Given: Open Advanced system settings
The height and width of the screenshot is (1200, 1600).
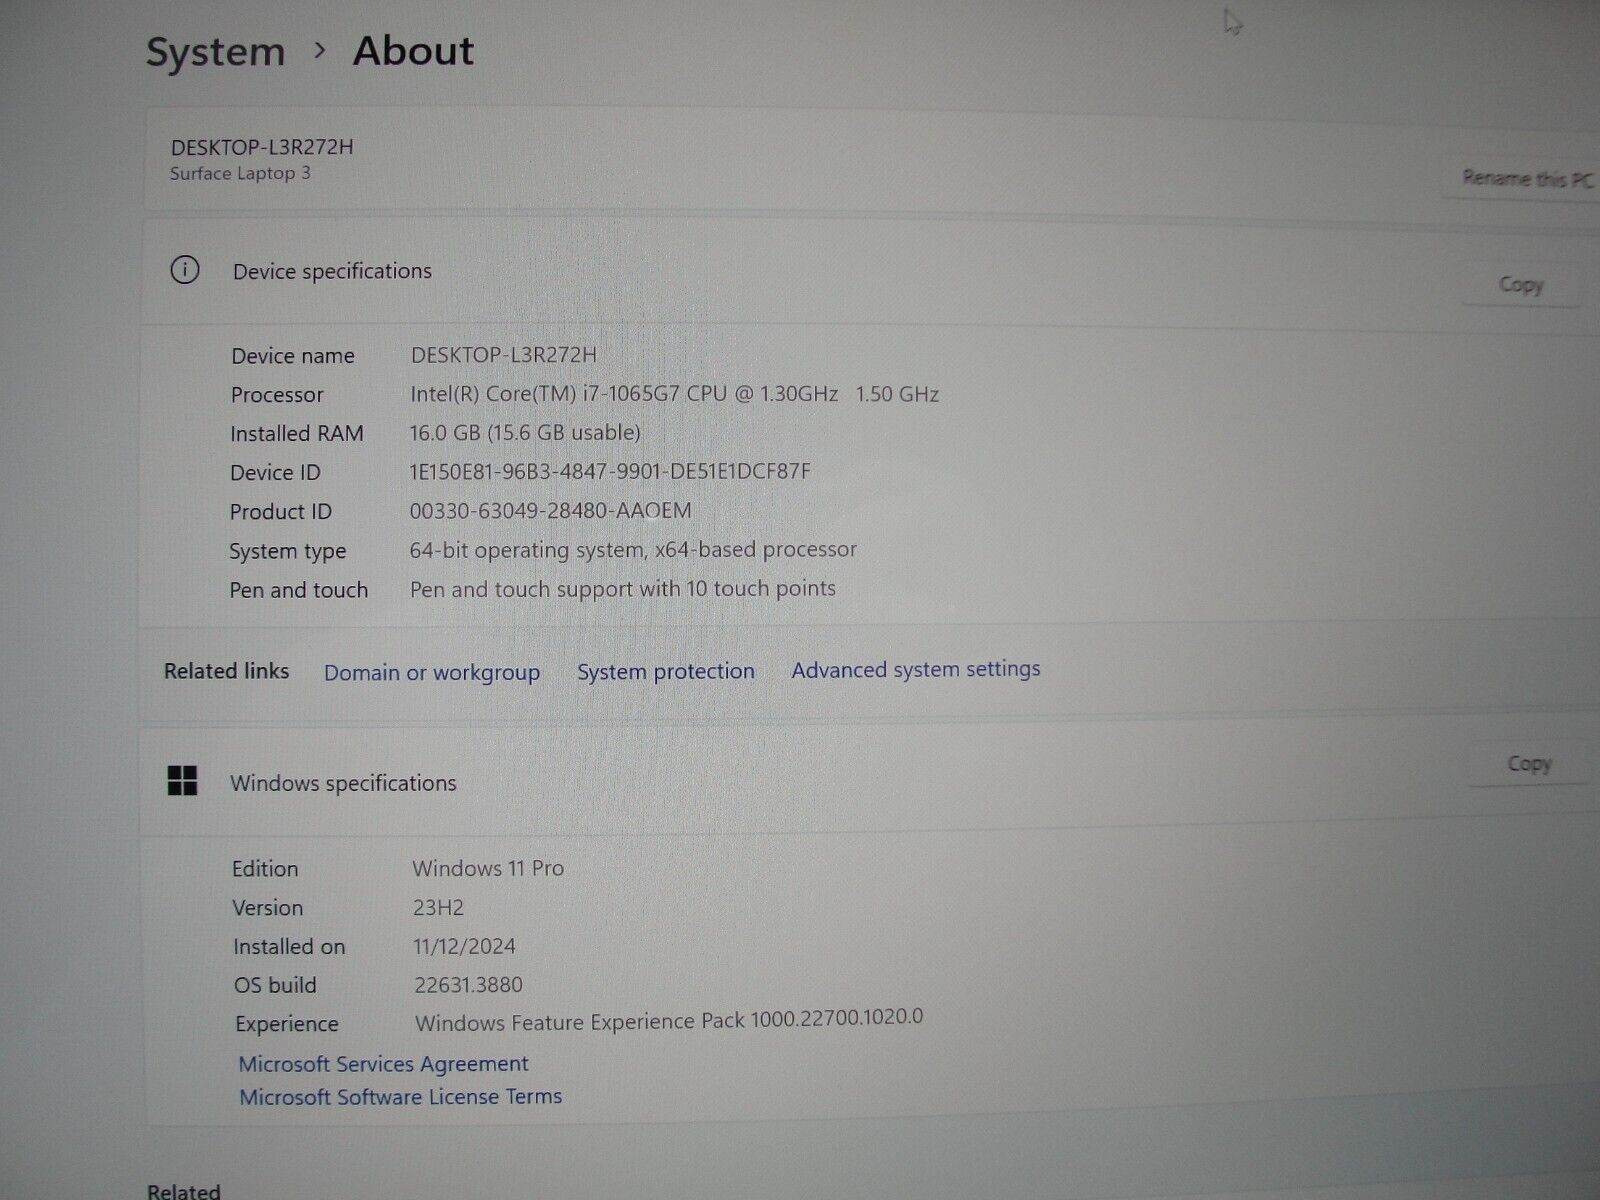Looking at the screenshot, I should click(x=914, y=669).
